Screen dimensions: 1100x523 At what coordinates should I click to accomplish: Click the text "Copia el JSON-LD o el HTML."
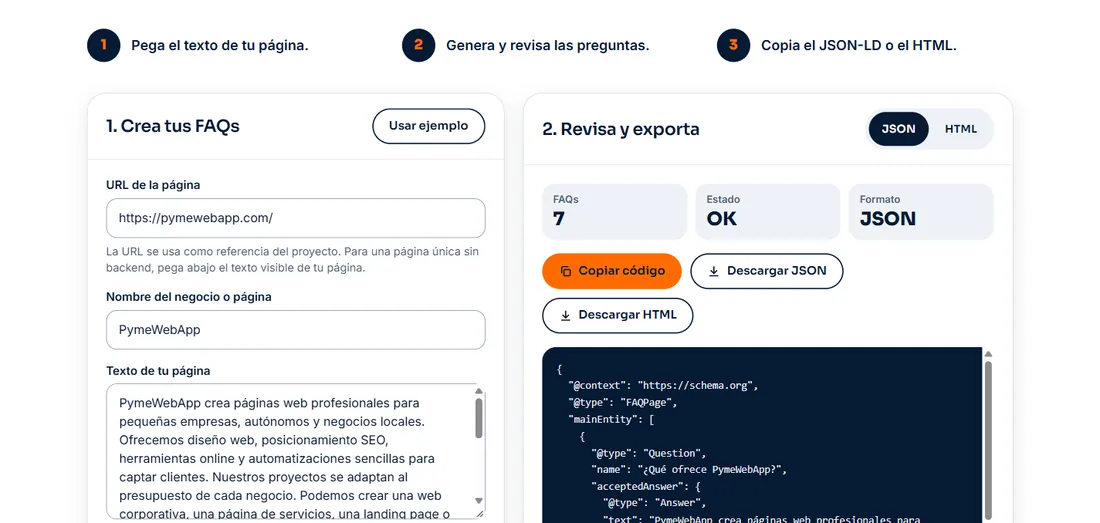(x=859, y=46)
